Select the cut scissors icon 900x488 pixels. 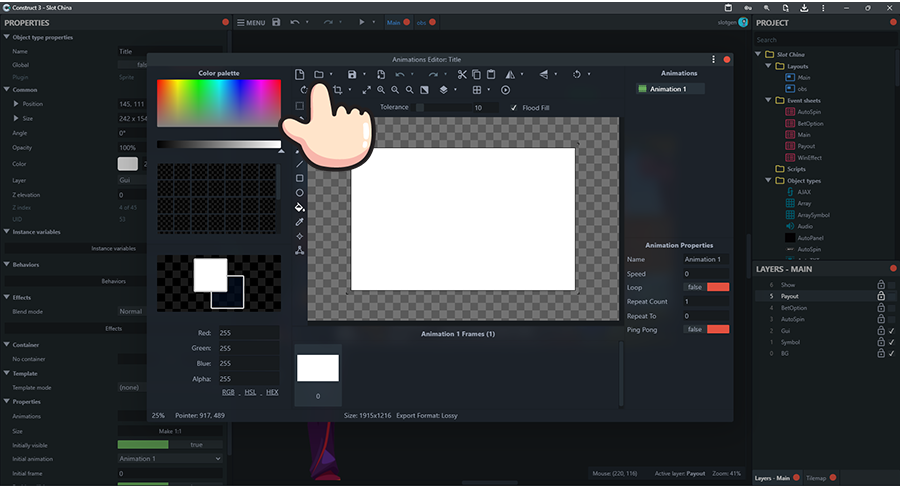(x=462, y=74)
